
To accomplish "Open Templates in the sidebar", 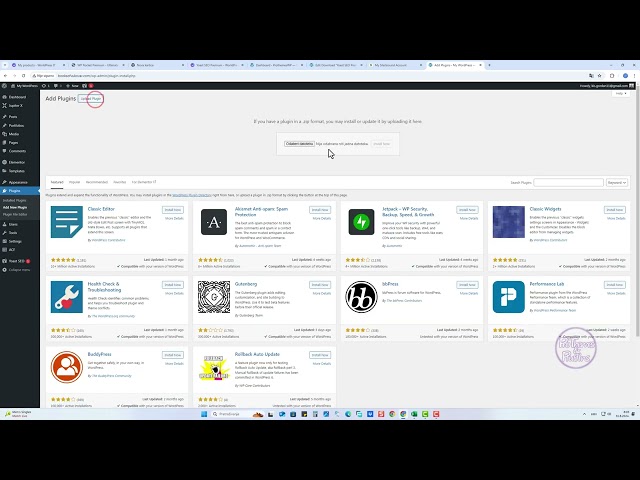I will coord(17,171).
